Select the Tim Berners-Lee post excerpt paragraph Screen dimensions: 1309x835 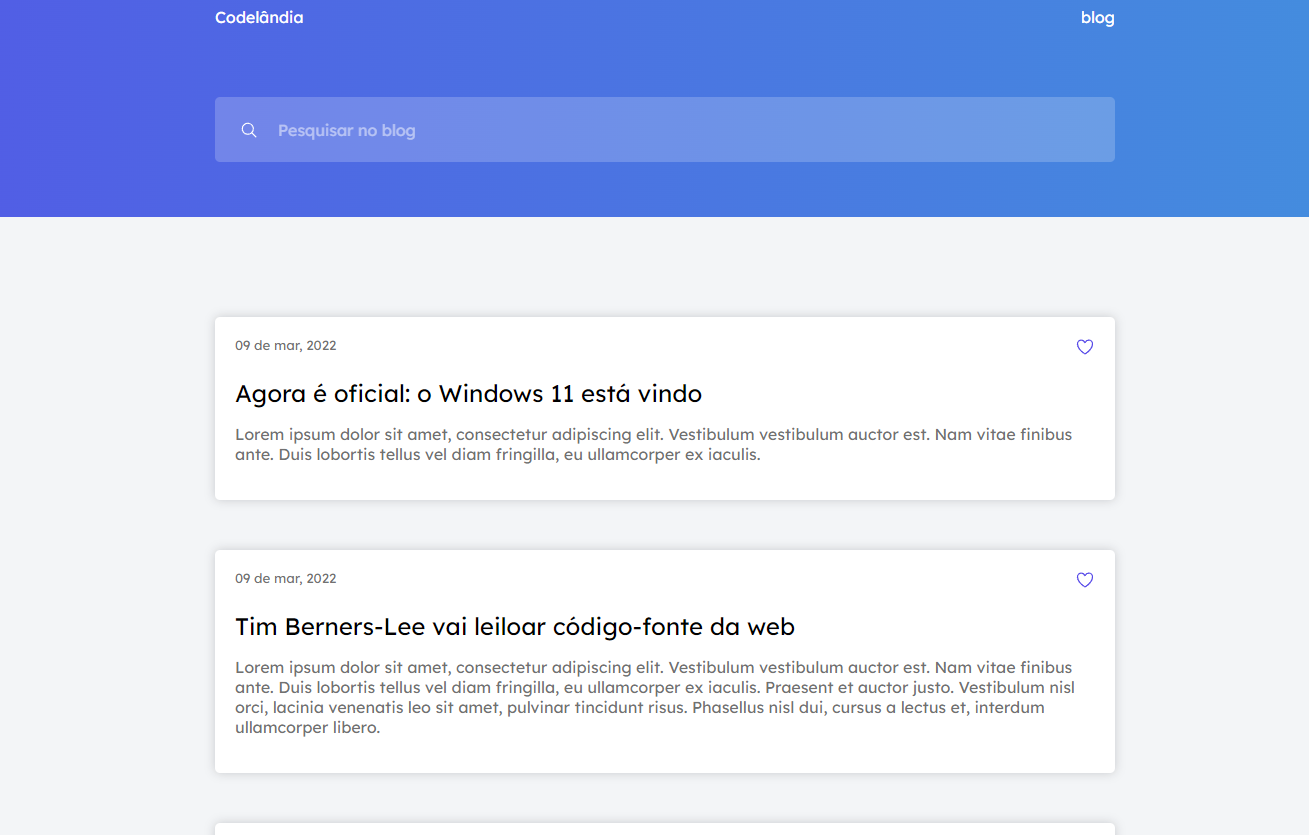point(655,698)
